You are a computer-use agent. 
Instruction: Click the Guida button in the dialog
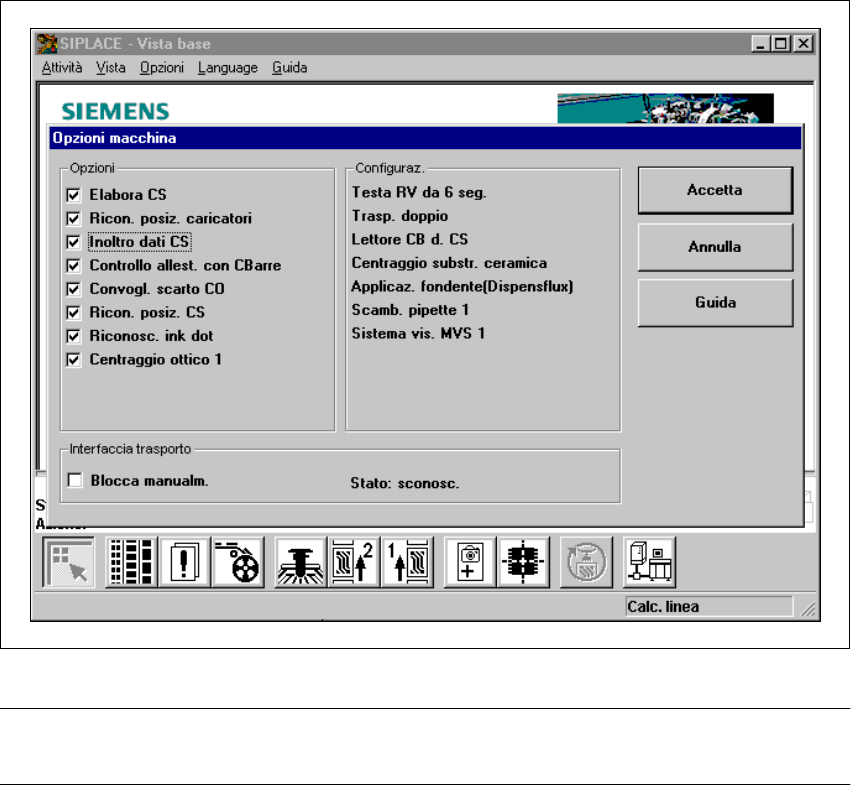pos(715,302)
